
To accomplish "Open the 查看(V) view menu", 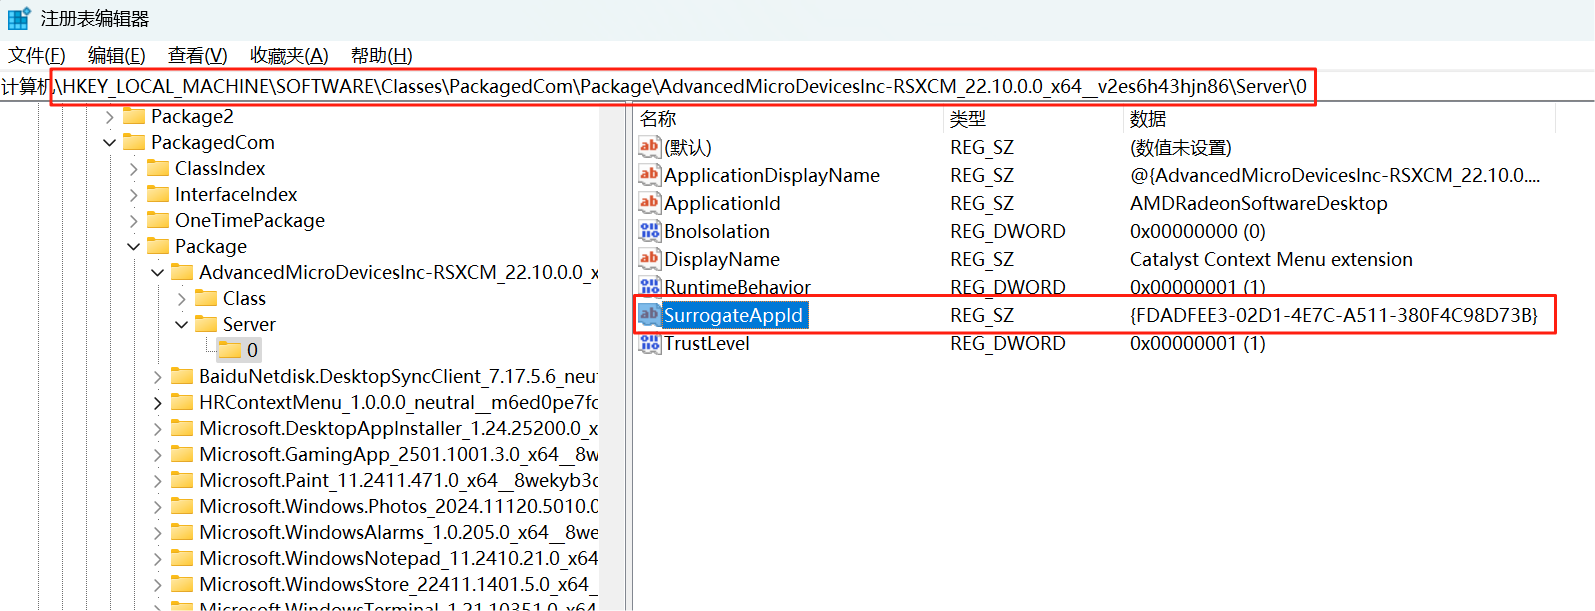I will click(197, 56).
